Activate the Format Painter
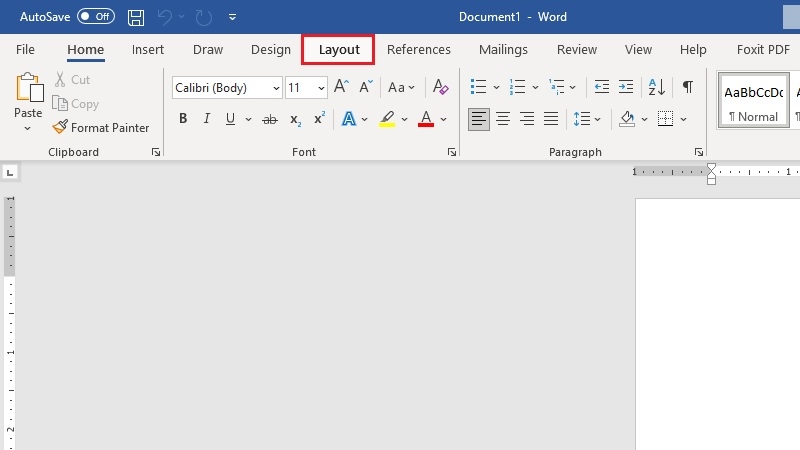 [101, 128]
